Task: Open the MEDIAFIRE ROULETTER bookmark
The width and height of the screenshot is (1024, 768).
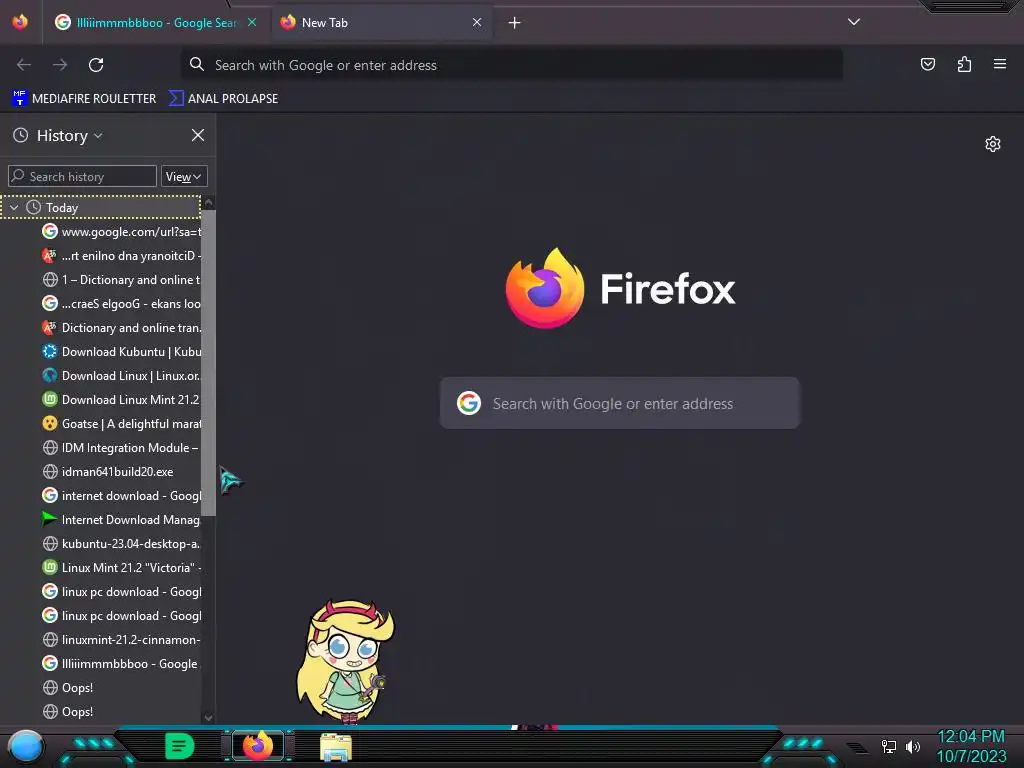Action: [x=84, y=99]
